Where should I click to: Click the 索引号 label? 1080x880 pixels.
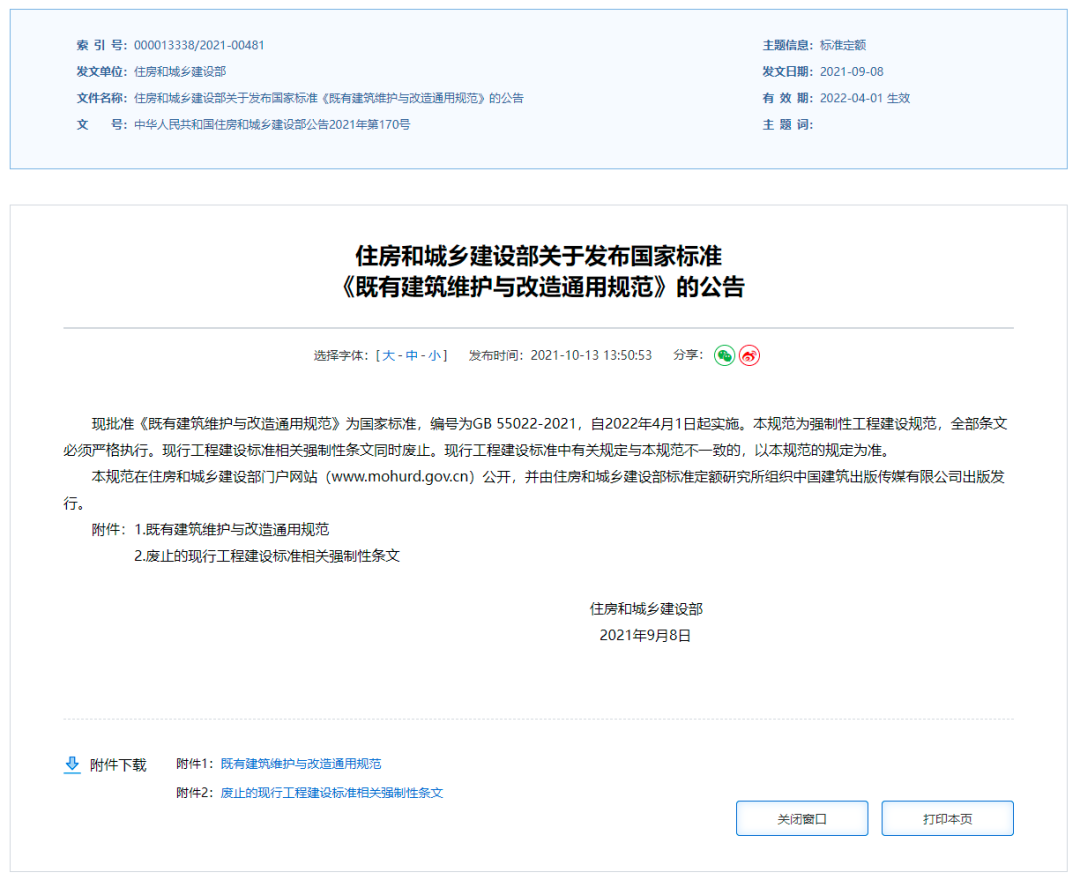point(101,45)
